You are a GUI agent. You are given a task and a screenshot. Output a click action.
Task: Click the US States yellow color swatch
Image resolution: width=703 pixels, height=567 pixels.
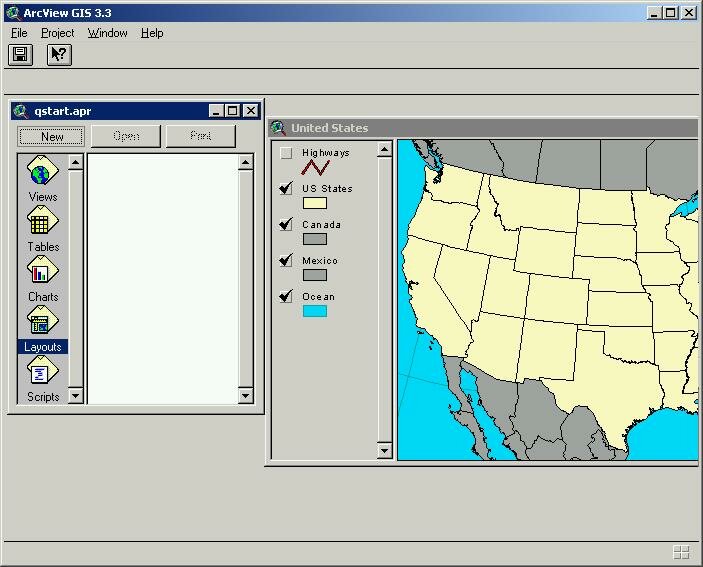coord(315,203)
